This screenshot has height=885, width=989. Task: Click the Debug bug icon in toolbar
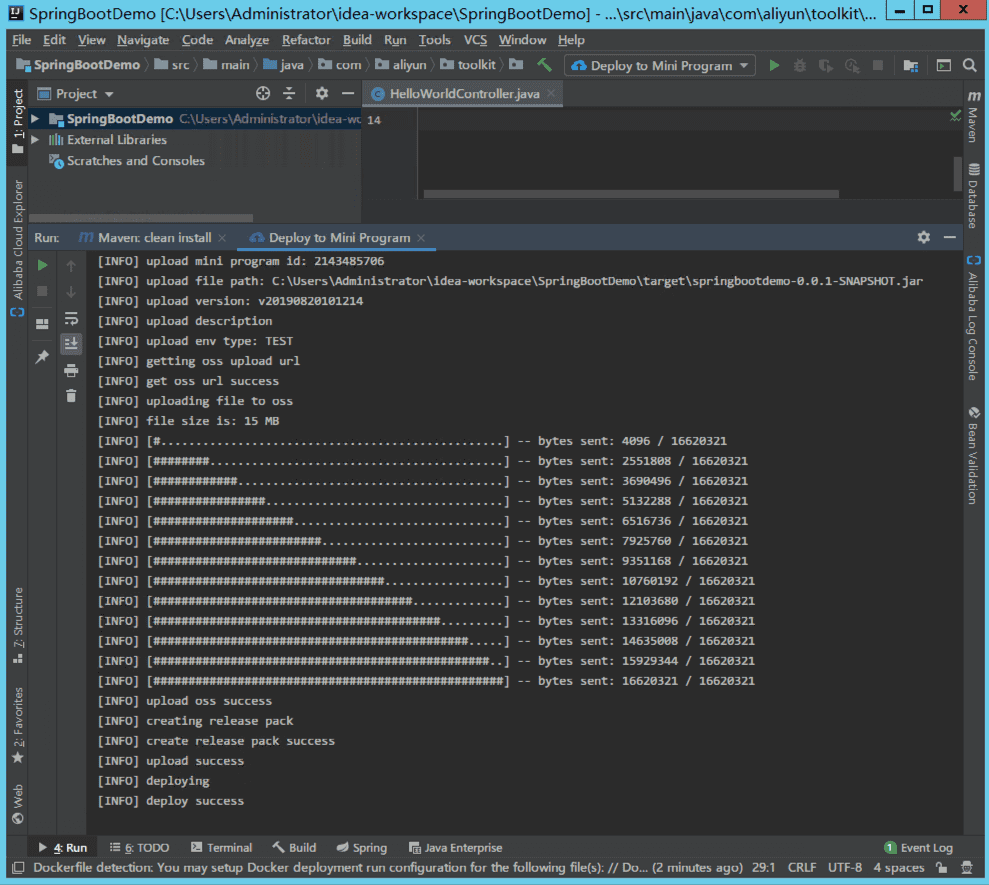tap(800, 66)
